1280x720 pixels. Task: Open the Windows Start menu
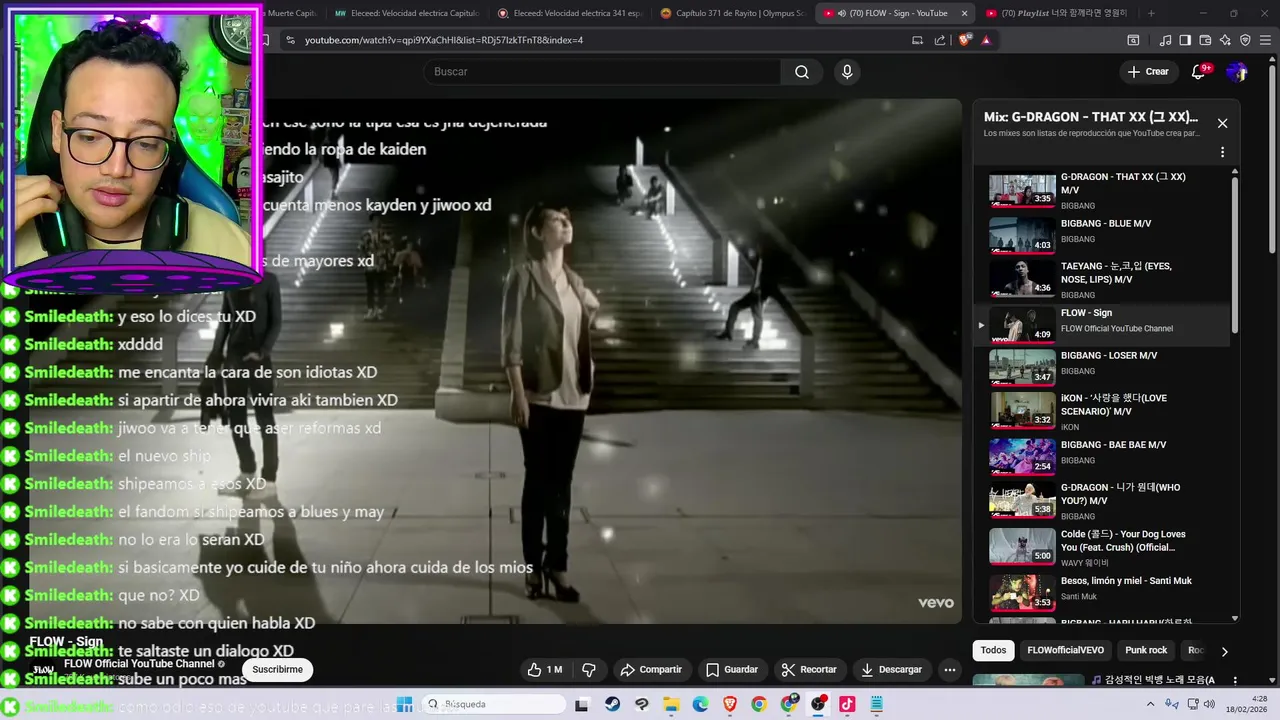coord(404,704)
